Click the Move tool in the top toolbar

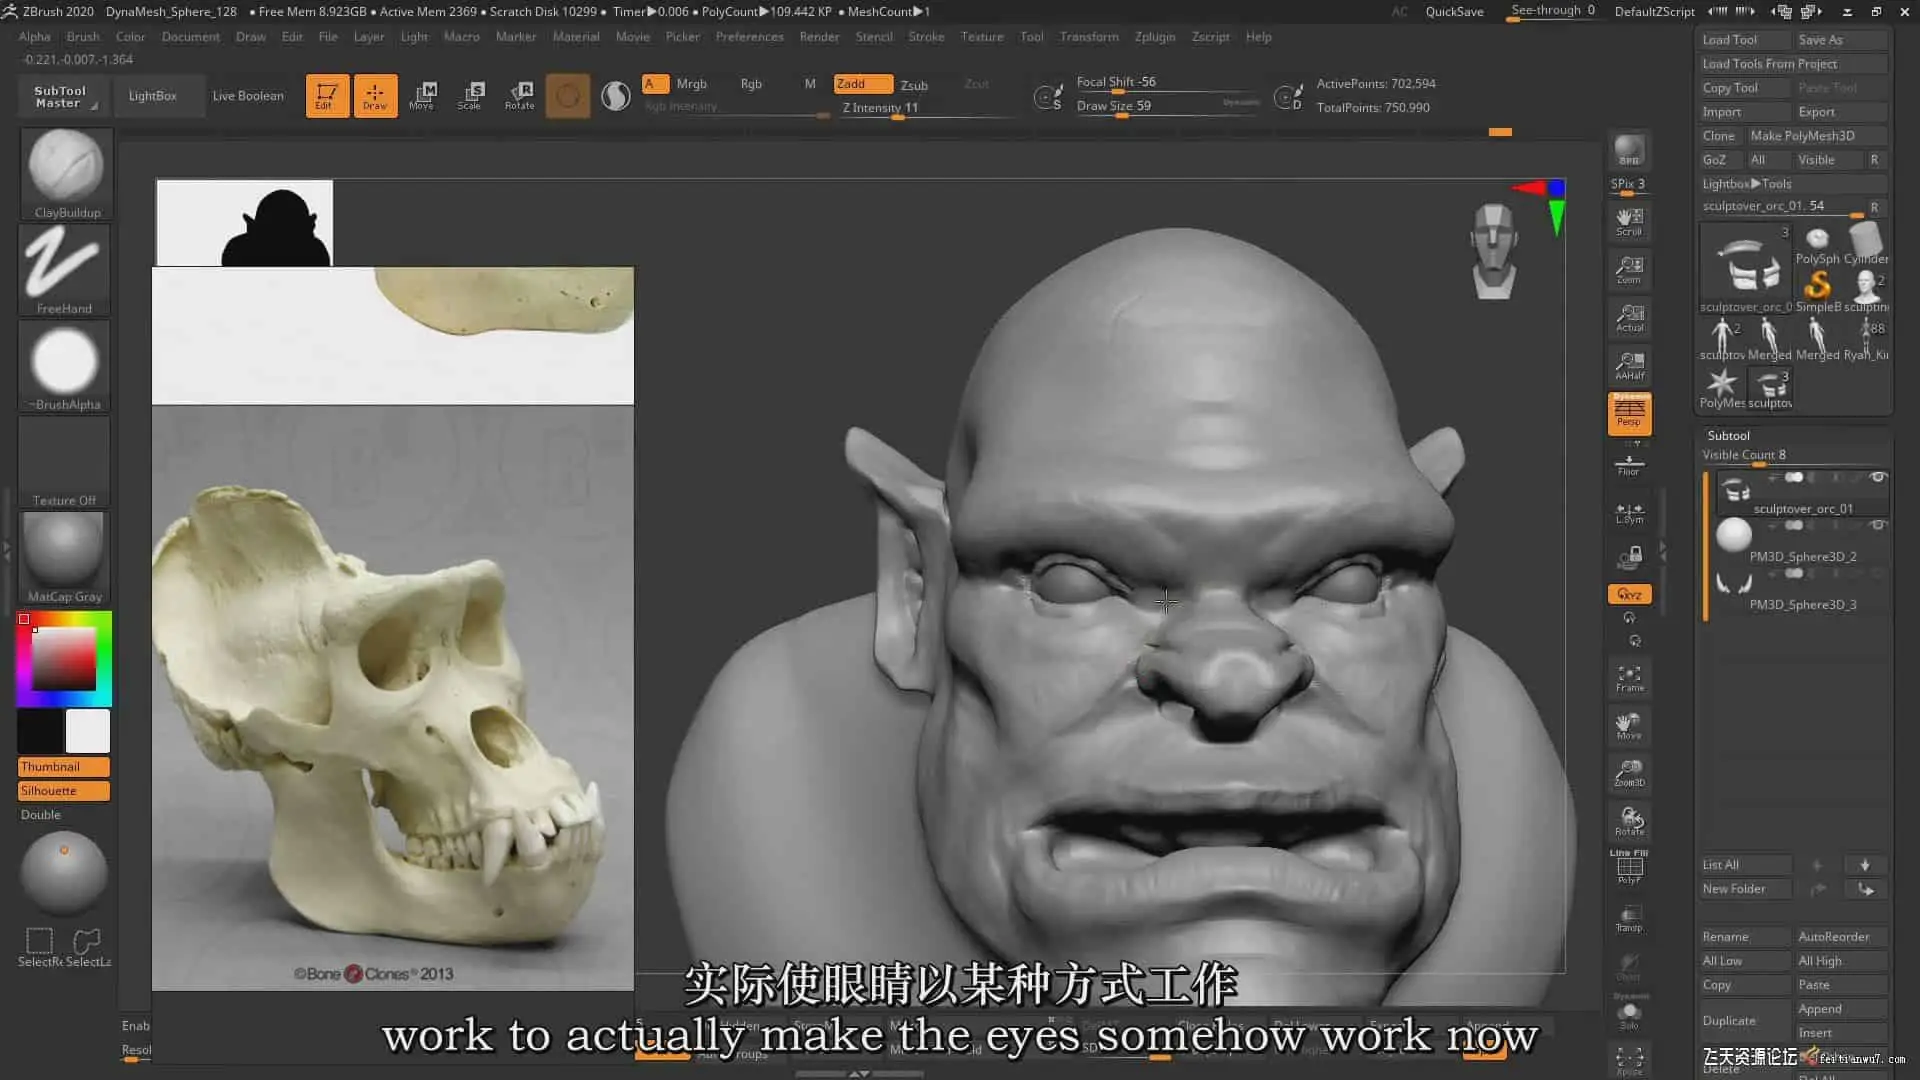423,95
